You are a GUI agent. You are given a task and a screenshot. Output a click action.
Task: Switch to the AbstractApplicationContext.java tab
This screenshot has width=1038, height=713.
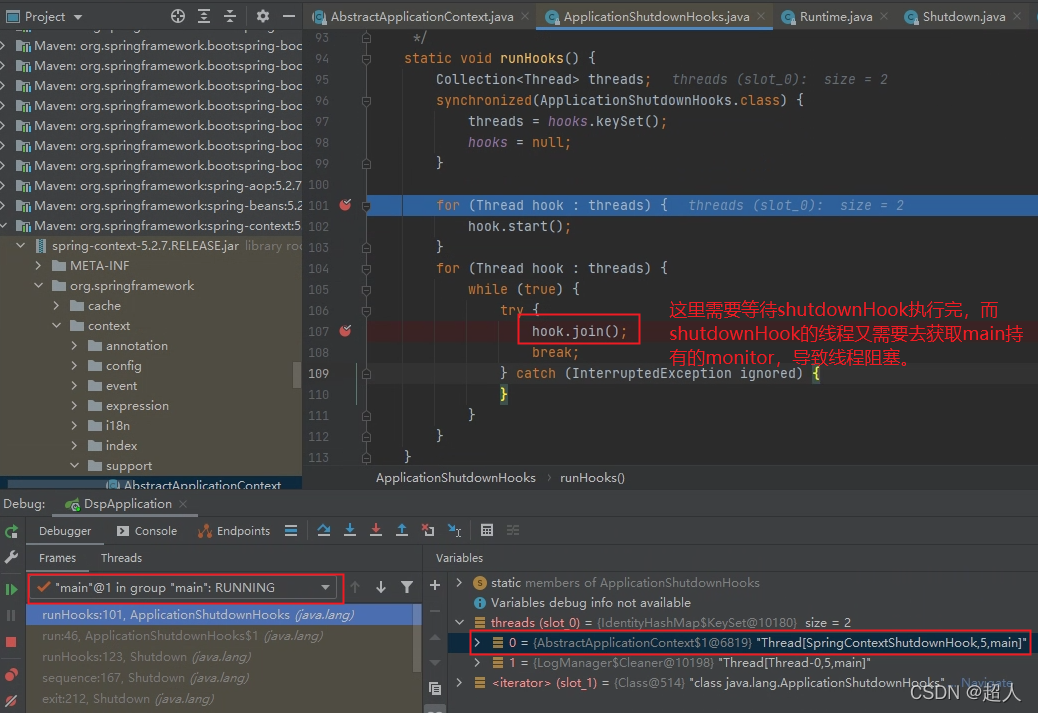(x=422, y=17)
